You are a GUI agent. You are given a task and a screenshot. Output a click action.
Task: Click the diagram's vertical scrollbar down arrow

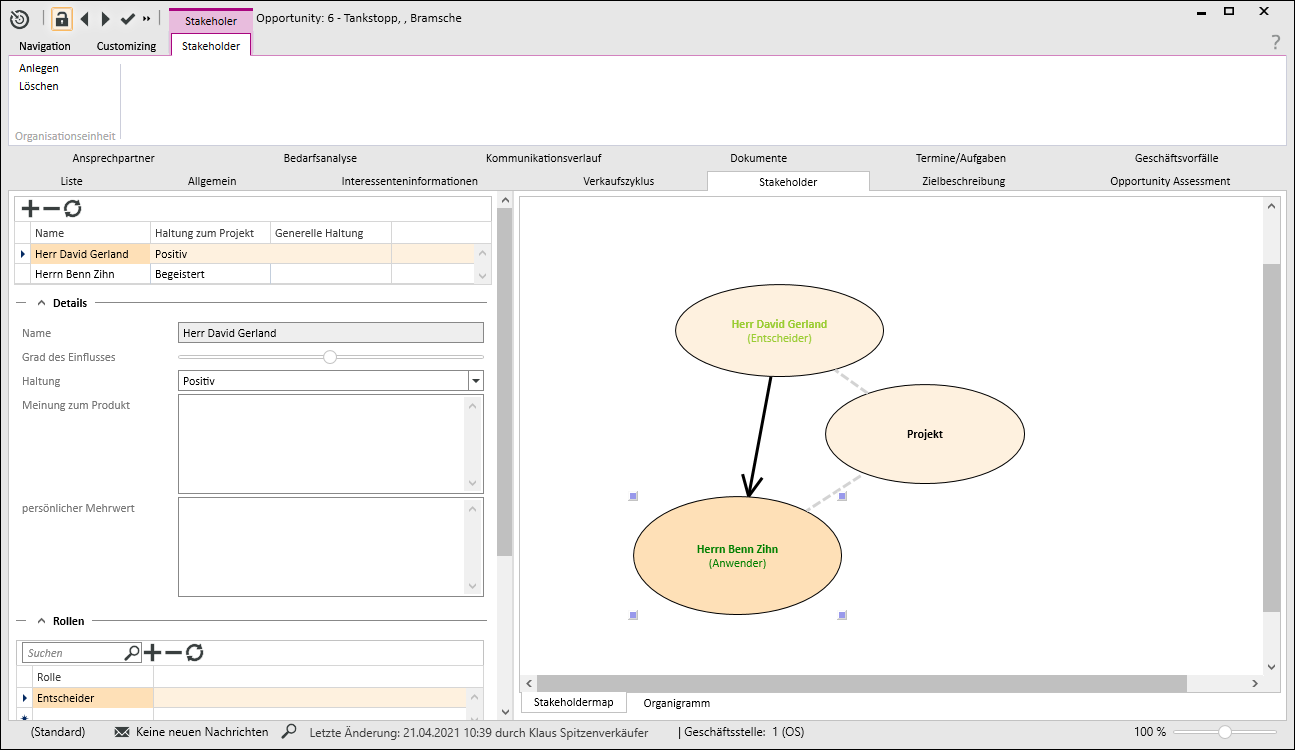tap(1272, 666)
